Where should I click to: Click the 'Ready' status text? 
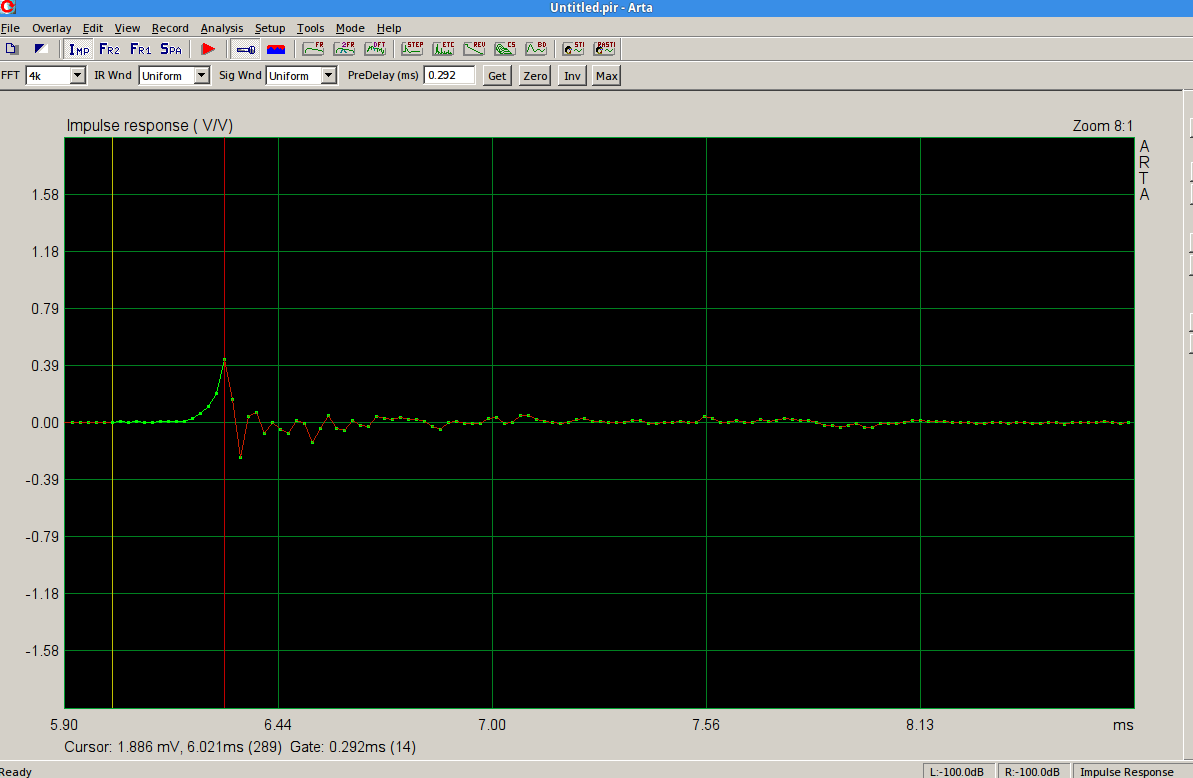click(x=16, y=771)
